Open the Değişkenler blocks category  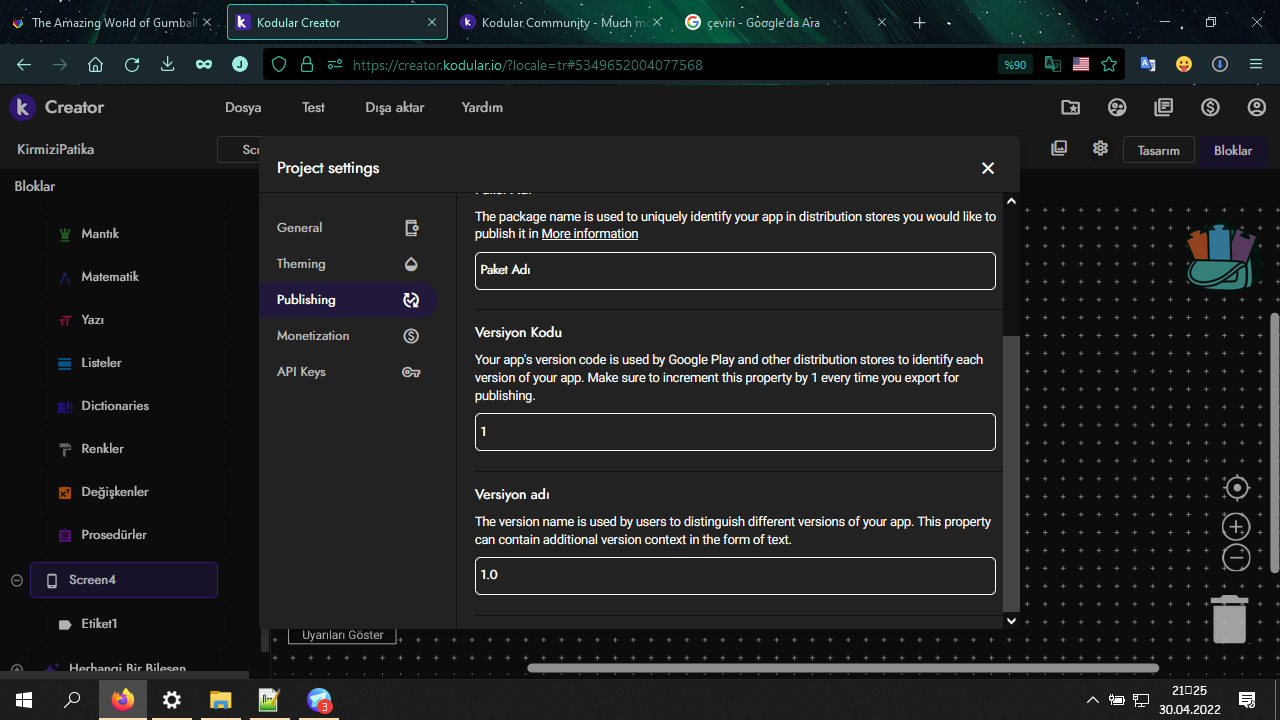tap(136, 492)
